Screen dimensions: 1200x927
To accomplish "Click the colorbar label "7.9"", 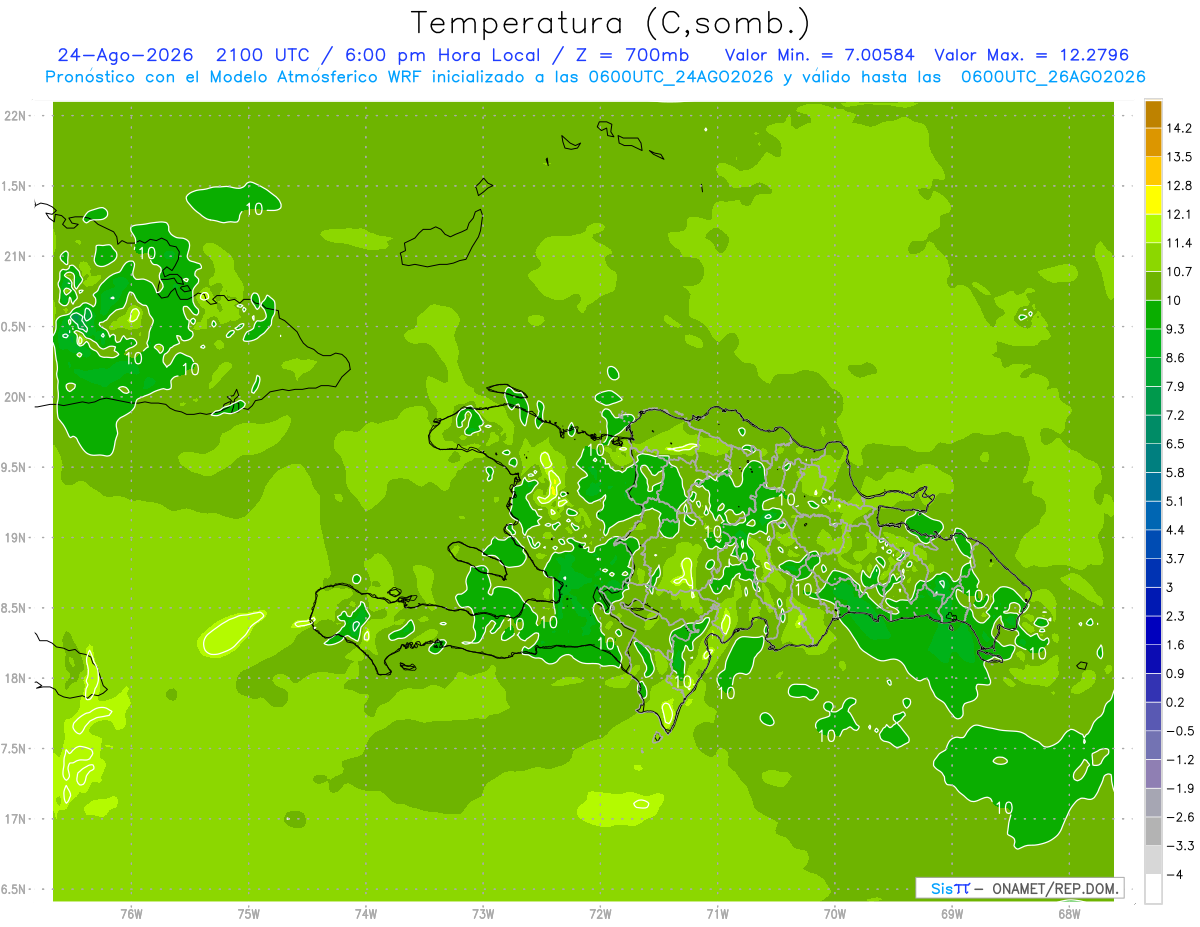I will (1176, 387).
